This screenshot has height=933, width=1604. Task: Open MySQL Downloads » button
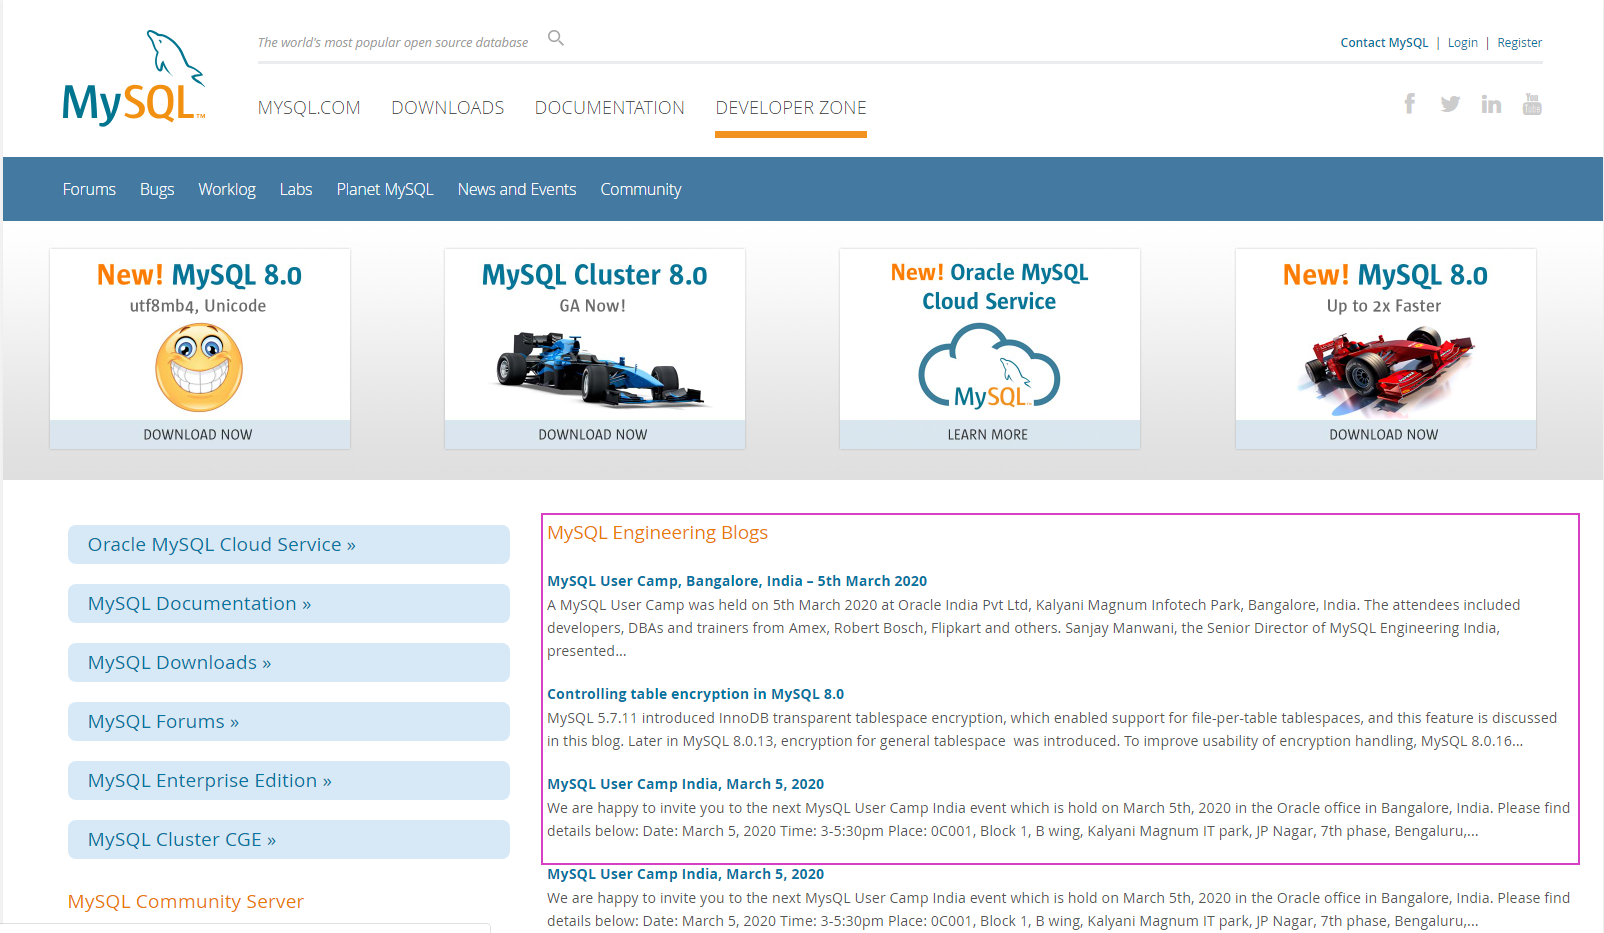(x=289, y=662)
